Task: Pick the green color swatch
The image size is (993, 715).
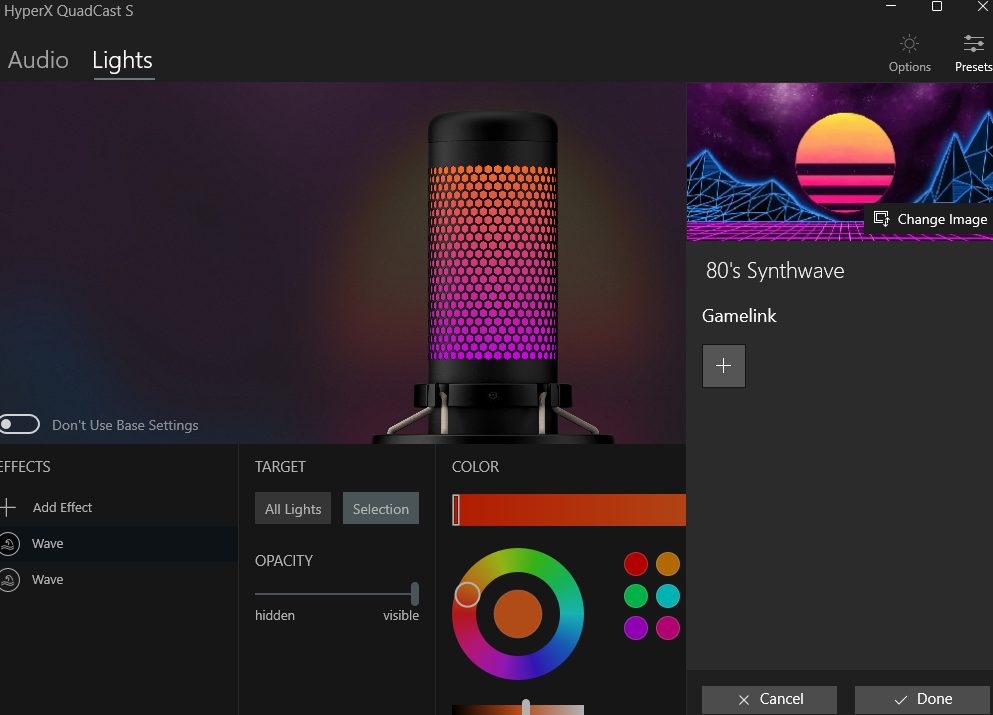Action: 636,596
